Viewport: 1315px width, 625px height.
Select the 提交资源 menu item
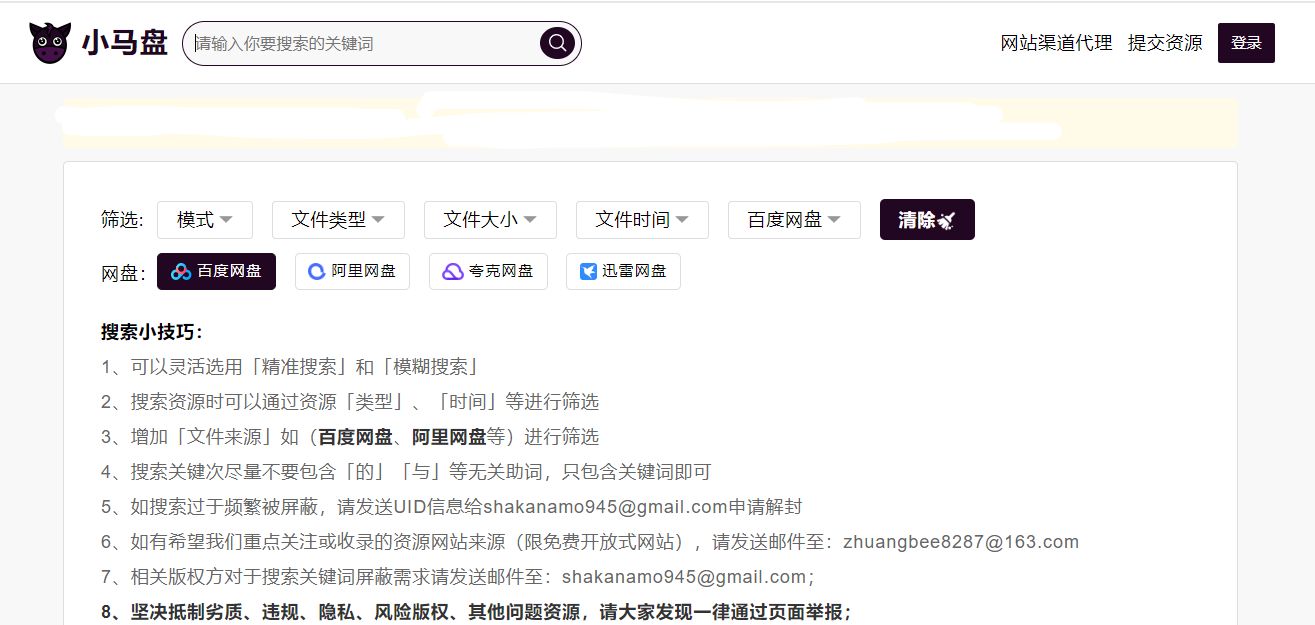(x=1164, y=43)
